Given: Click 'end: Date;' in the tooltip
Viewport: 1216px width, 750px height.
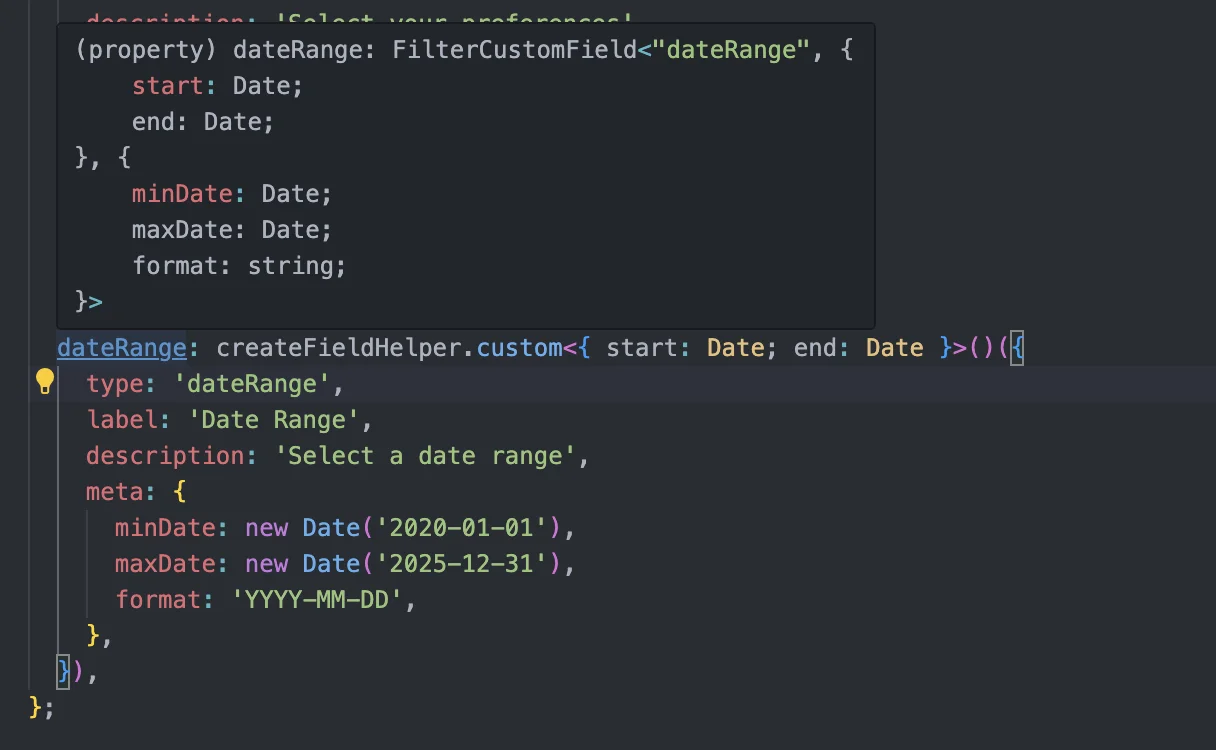Looking at the screenshot, I should (x=203, y=122).
